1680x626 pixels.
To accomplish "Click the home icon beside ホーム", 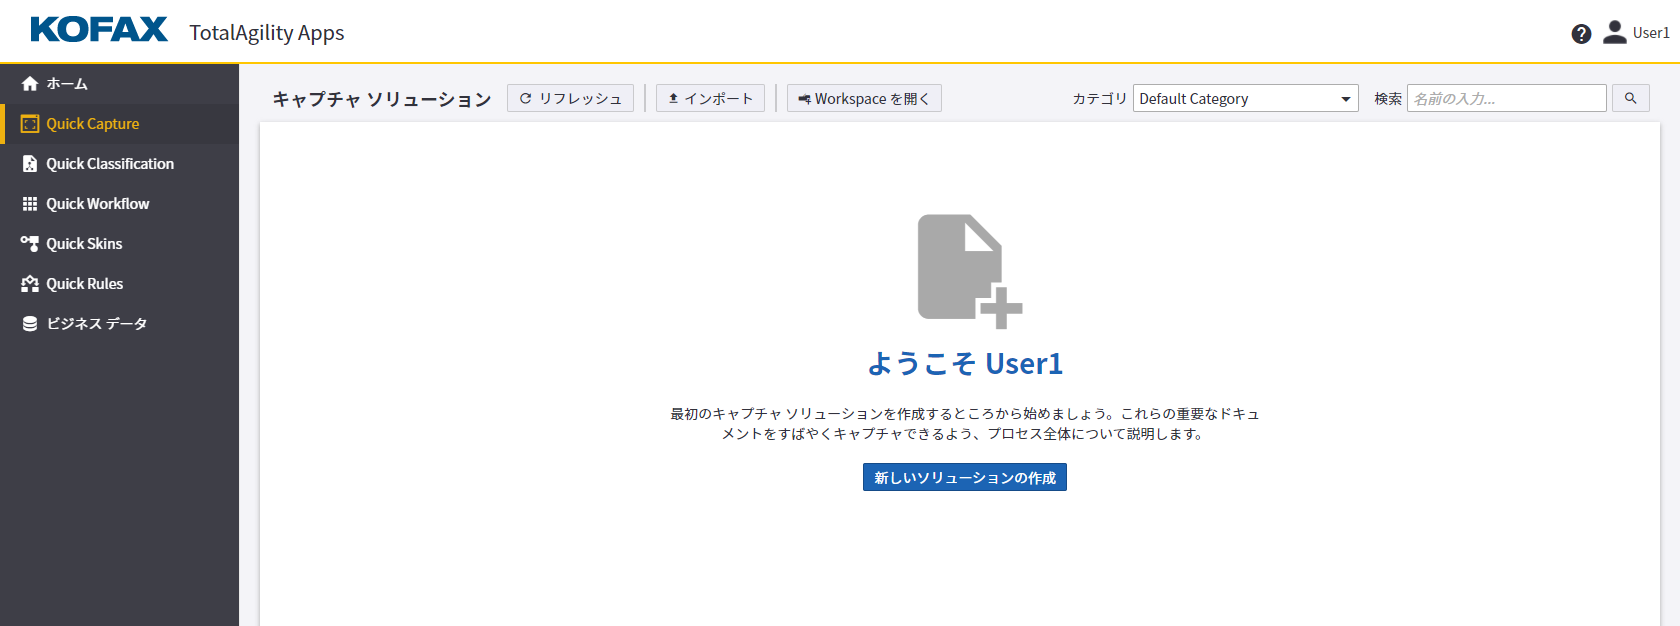I will click(30, 84).
